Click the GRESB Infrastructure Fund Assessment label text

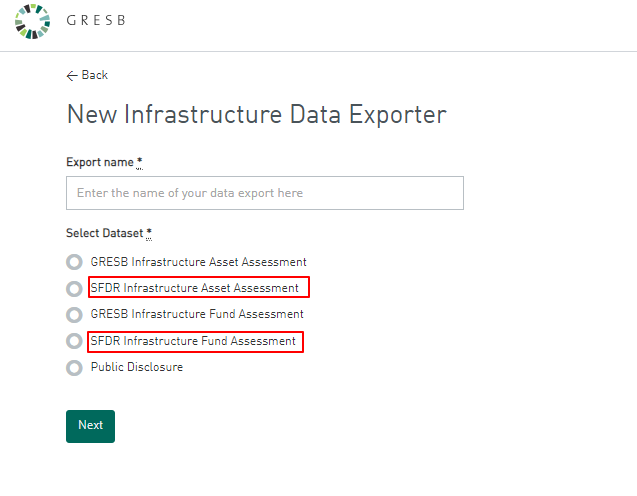point(197,314)
